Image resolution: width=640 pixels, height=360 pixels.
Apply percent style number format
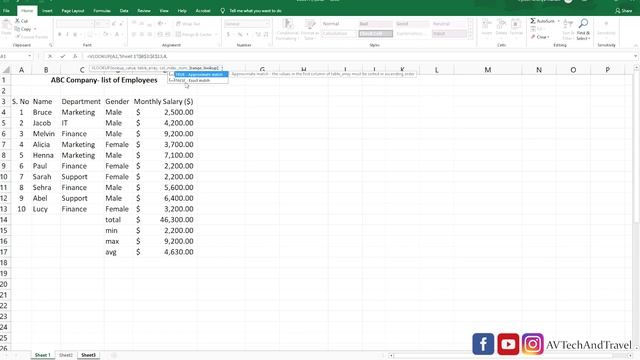(240, 35)
